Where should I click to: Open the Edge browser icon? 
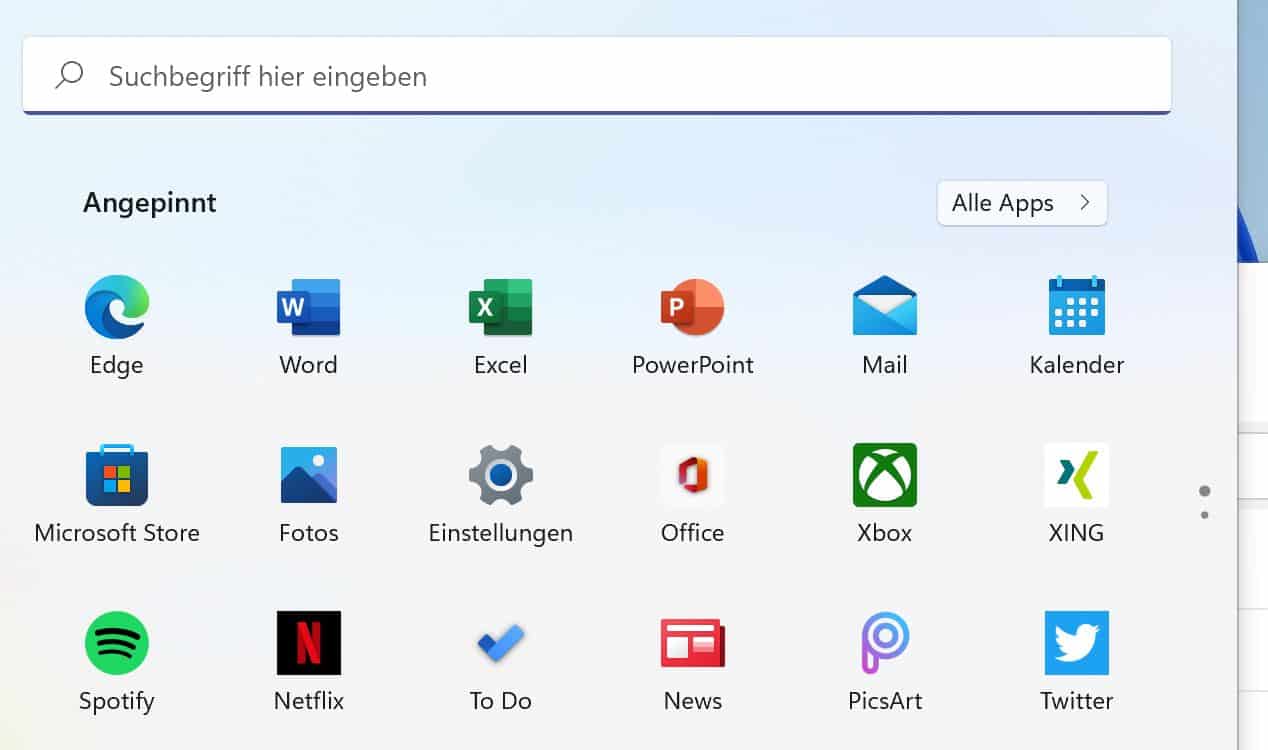[x=117, y=308]
